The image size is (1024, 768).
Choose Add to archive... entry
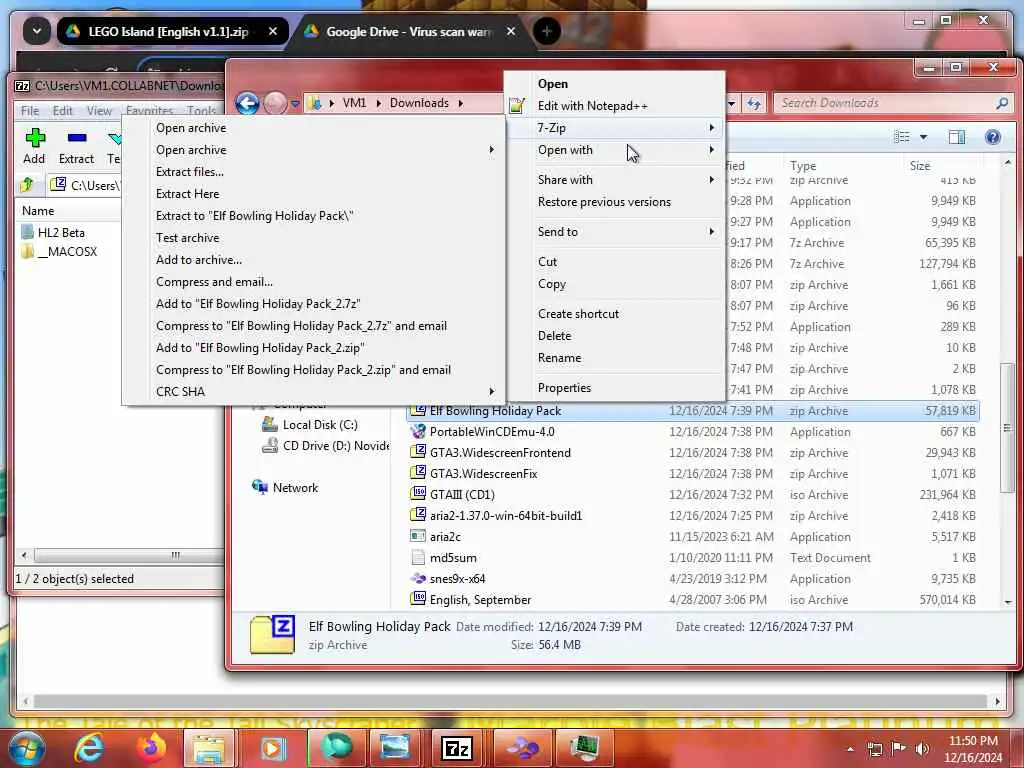click(x=313, y=260)
